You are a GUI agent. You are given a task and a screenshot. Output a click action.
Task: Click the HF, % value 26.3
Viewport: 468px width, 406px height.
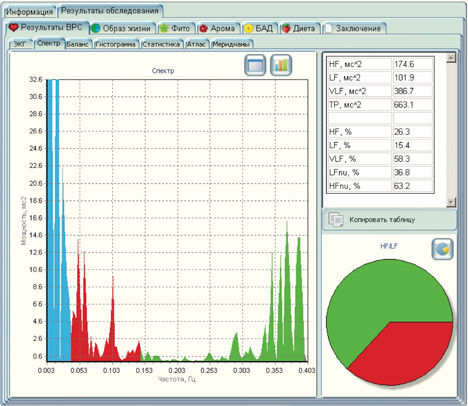pos(413,132)
